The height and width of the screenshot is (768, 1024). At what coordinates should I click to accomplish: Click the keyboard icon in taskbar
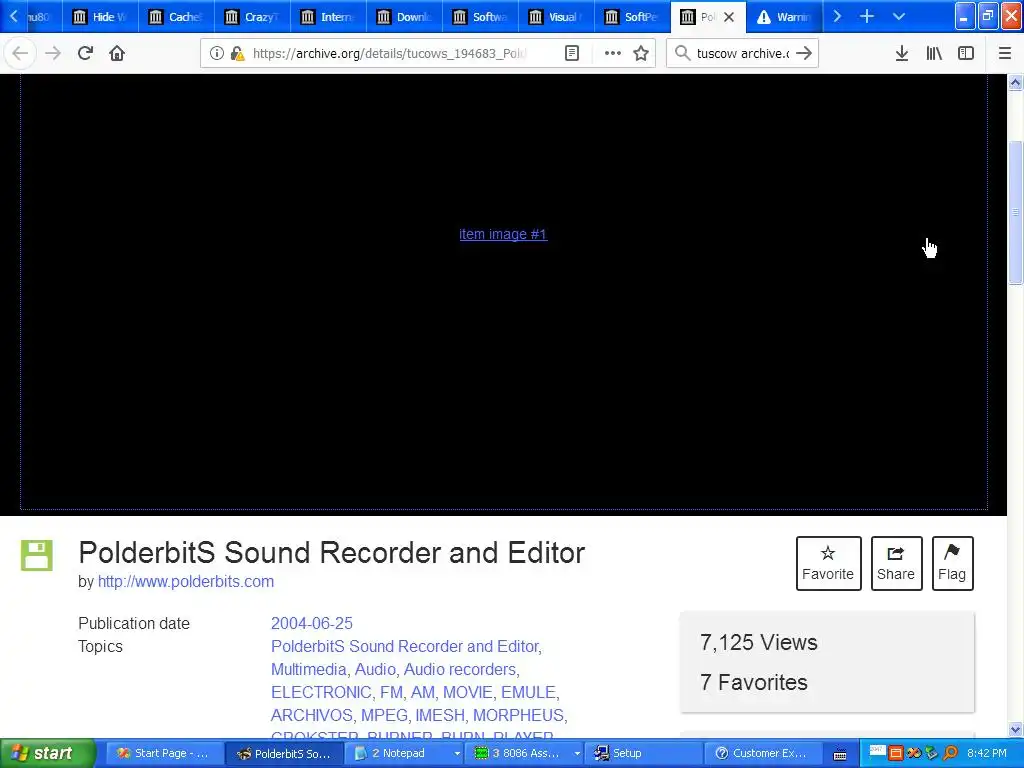(x=840, y=754)
